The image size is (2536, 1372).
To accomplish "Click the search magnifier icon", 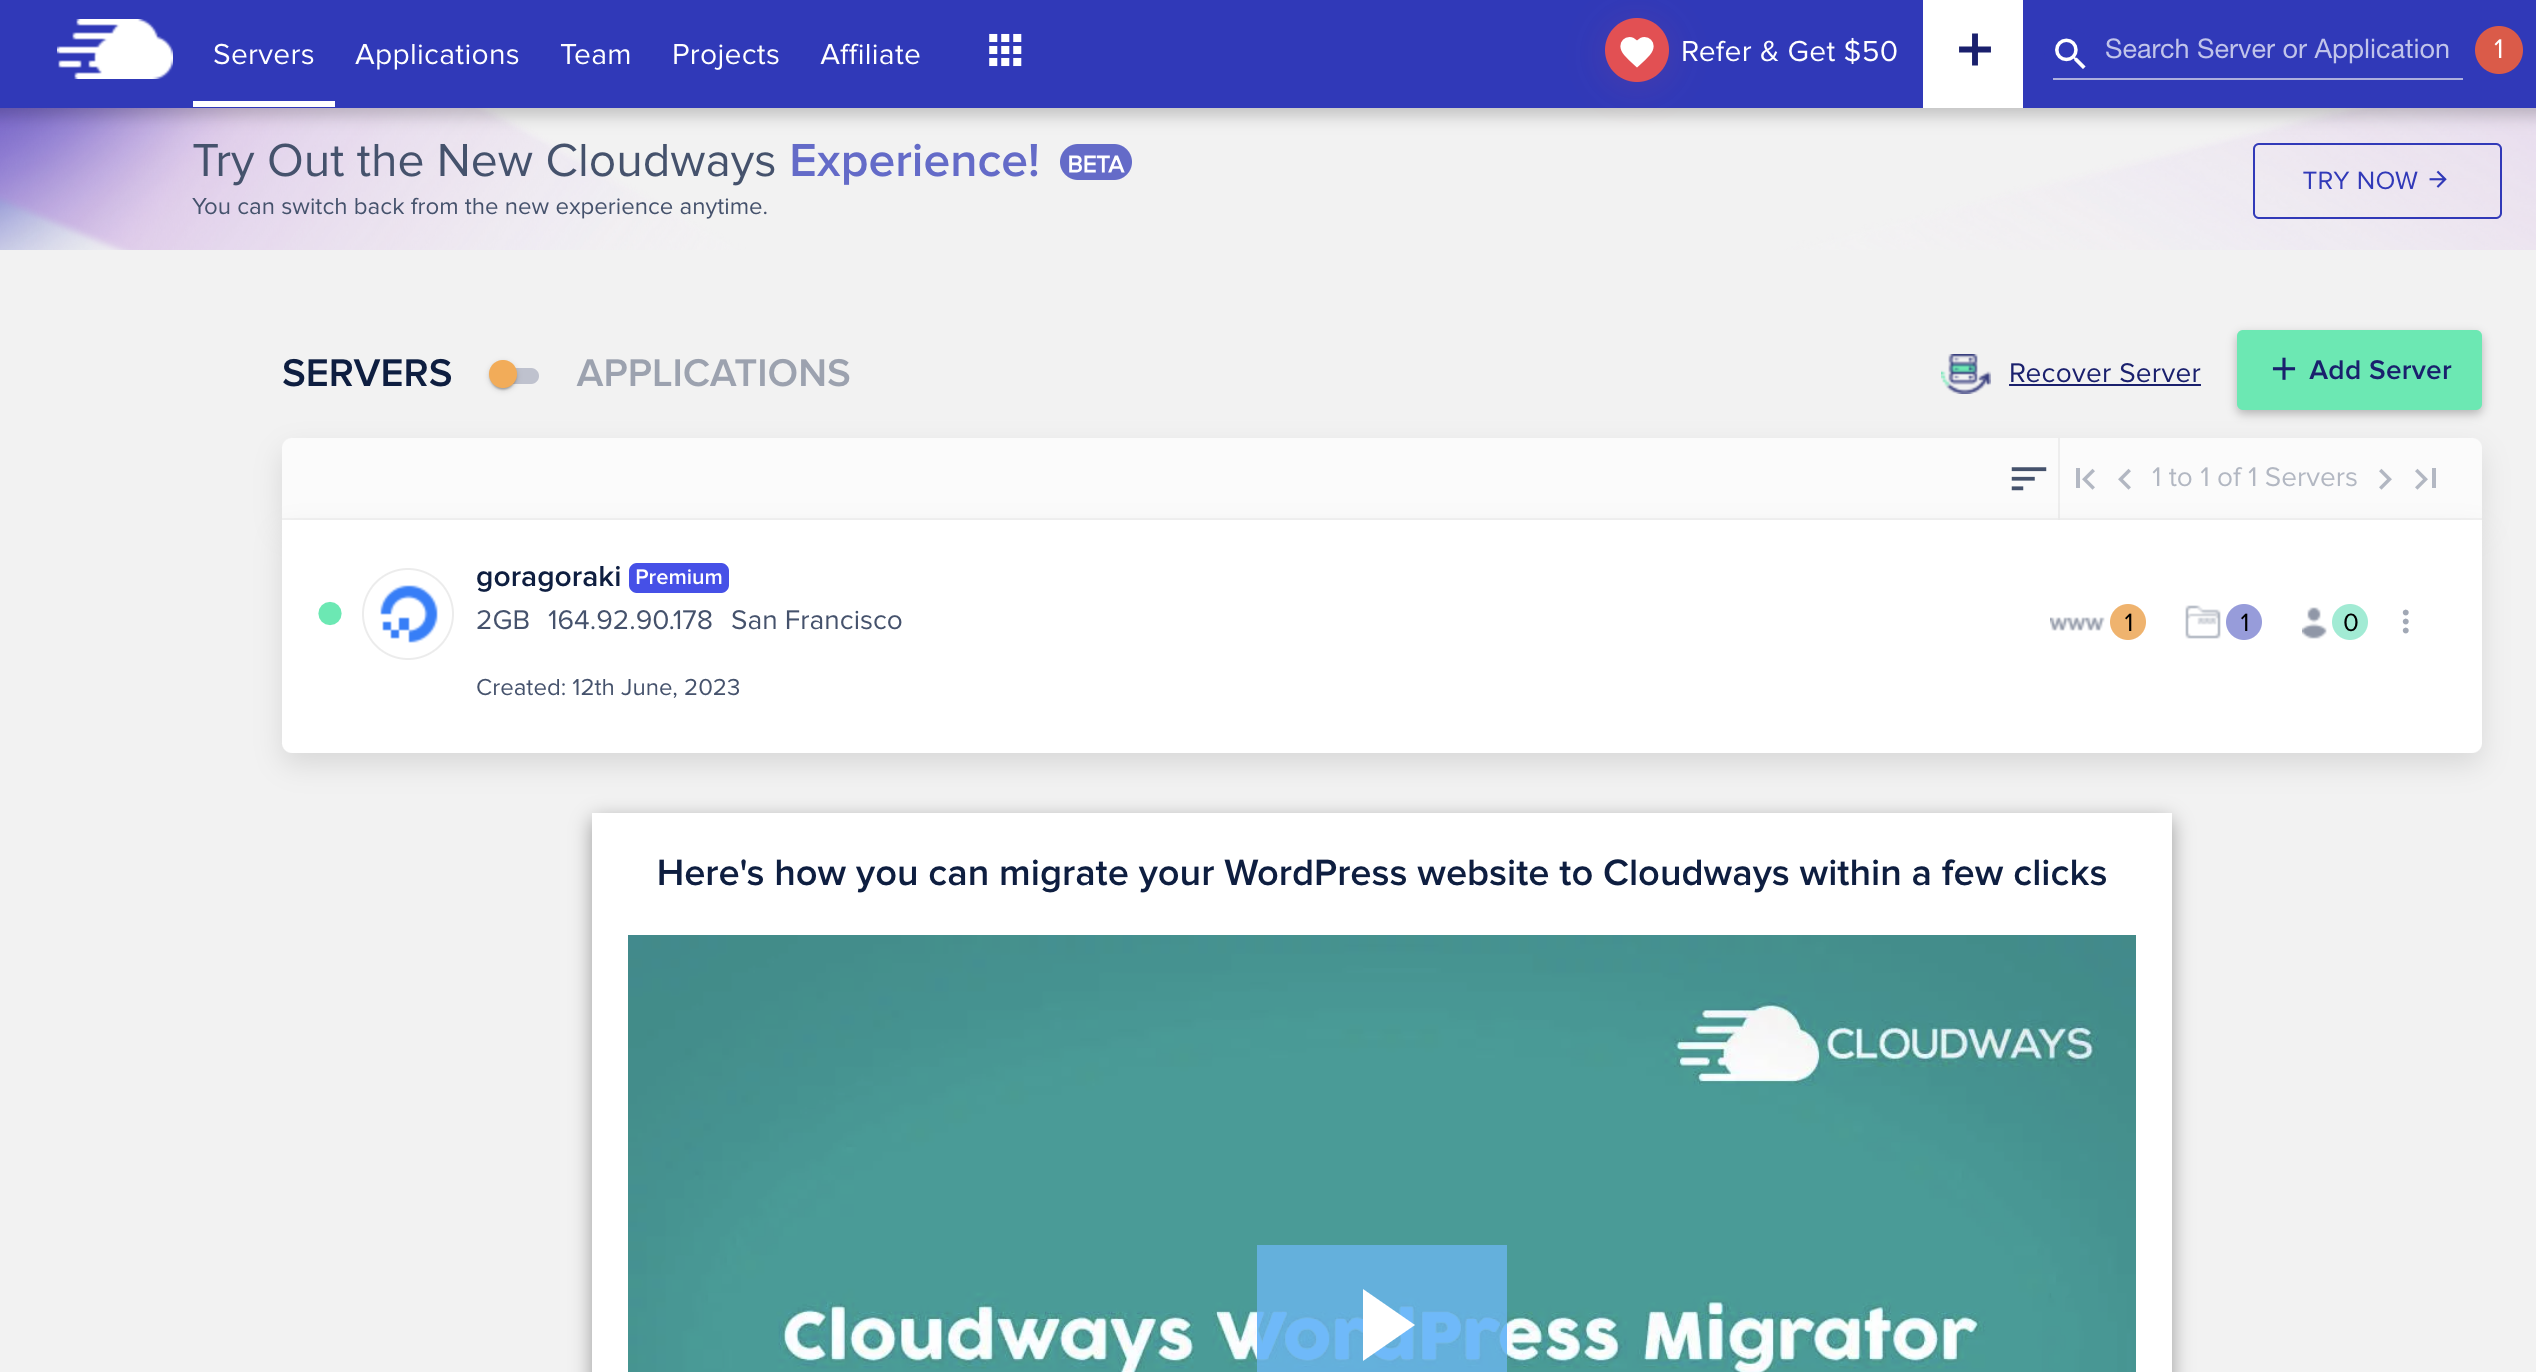I will [2069, 53].
